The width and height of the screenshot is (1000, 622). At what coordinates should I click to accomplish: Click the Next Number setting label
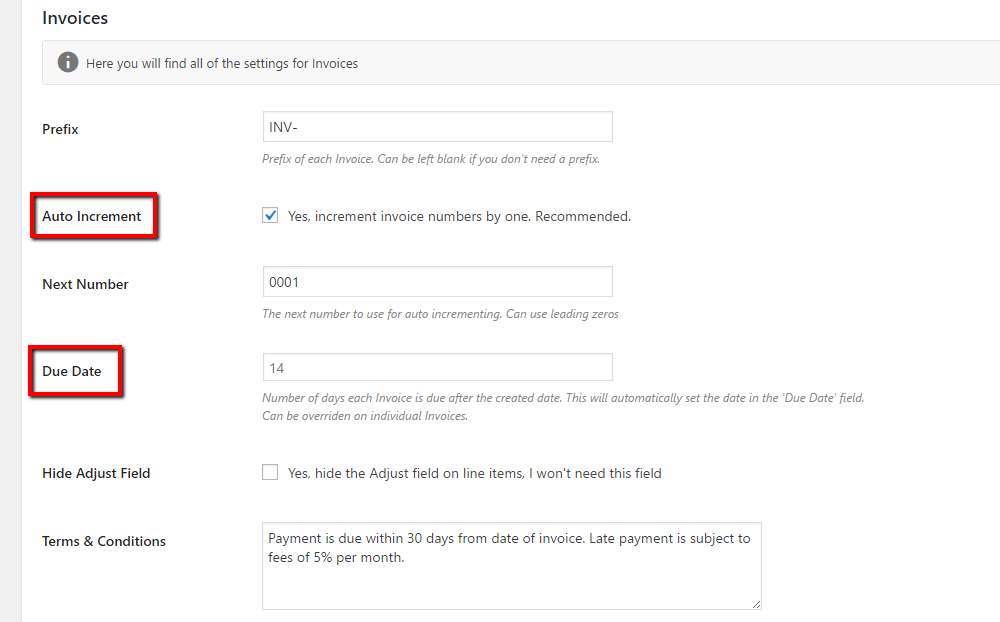tap(85, 283)
